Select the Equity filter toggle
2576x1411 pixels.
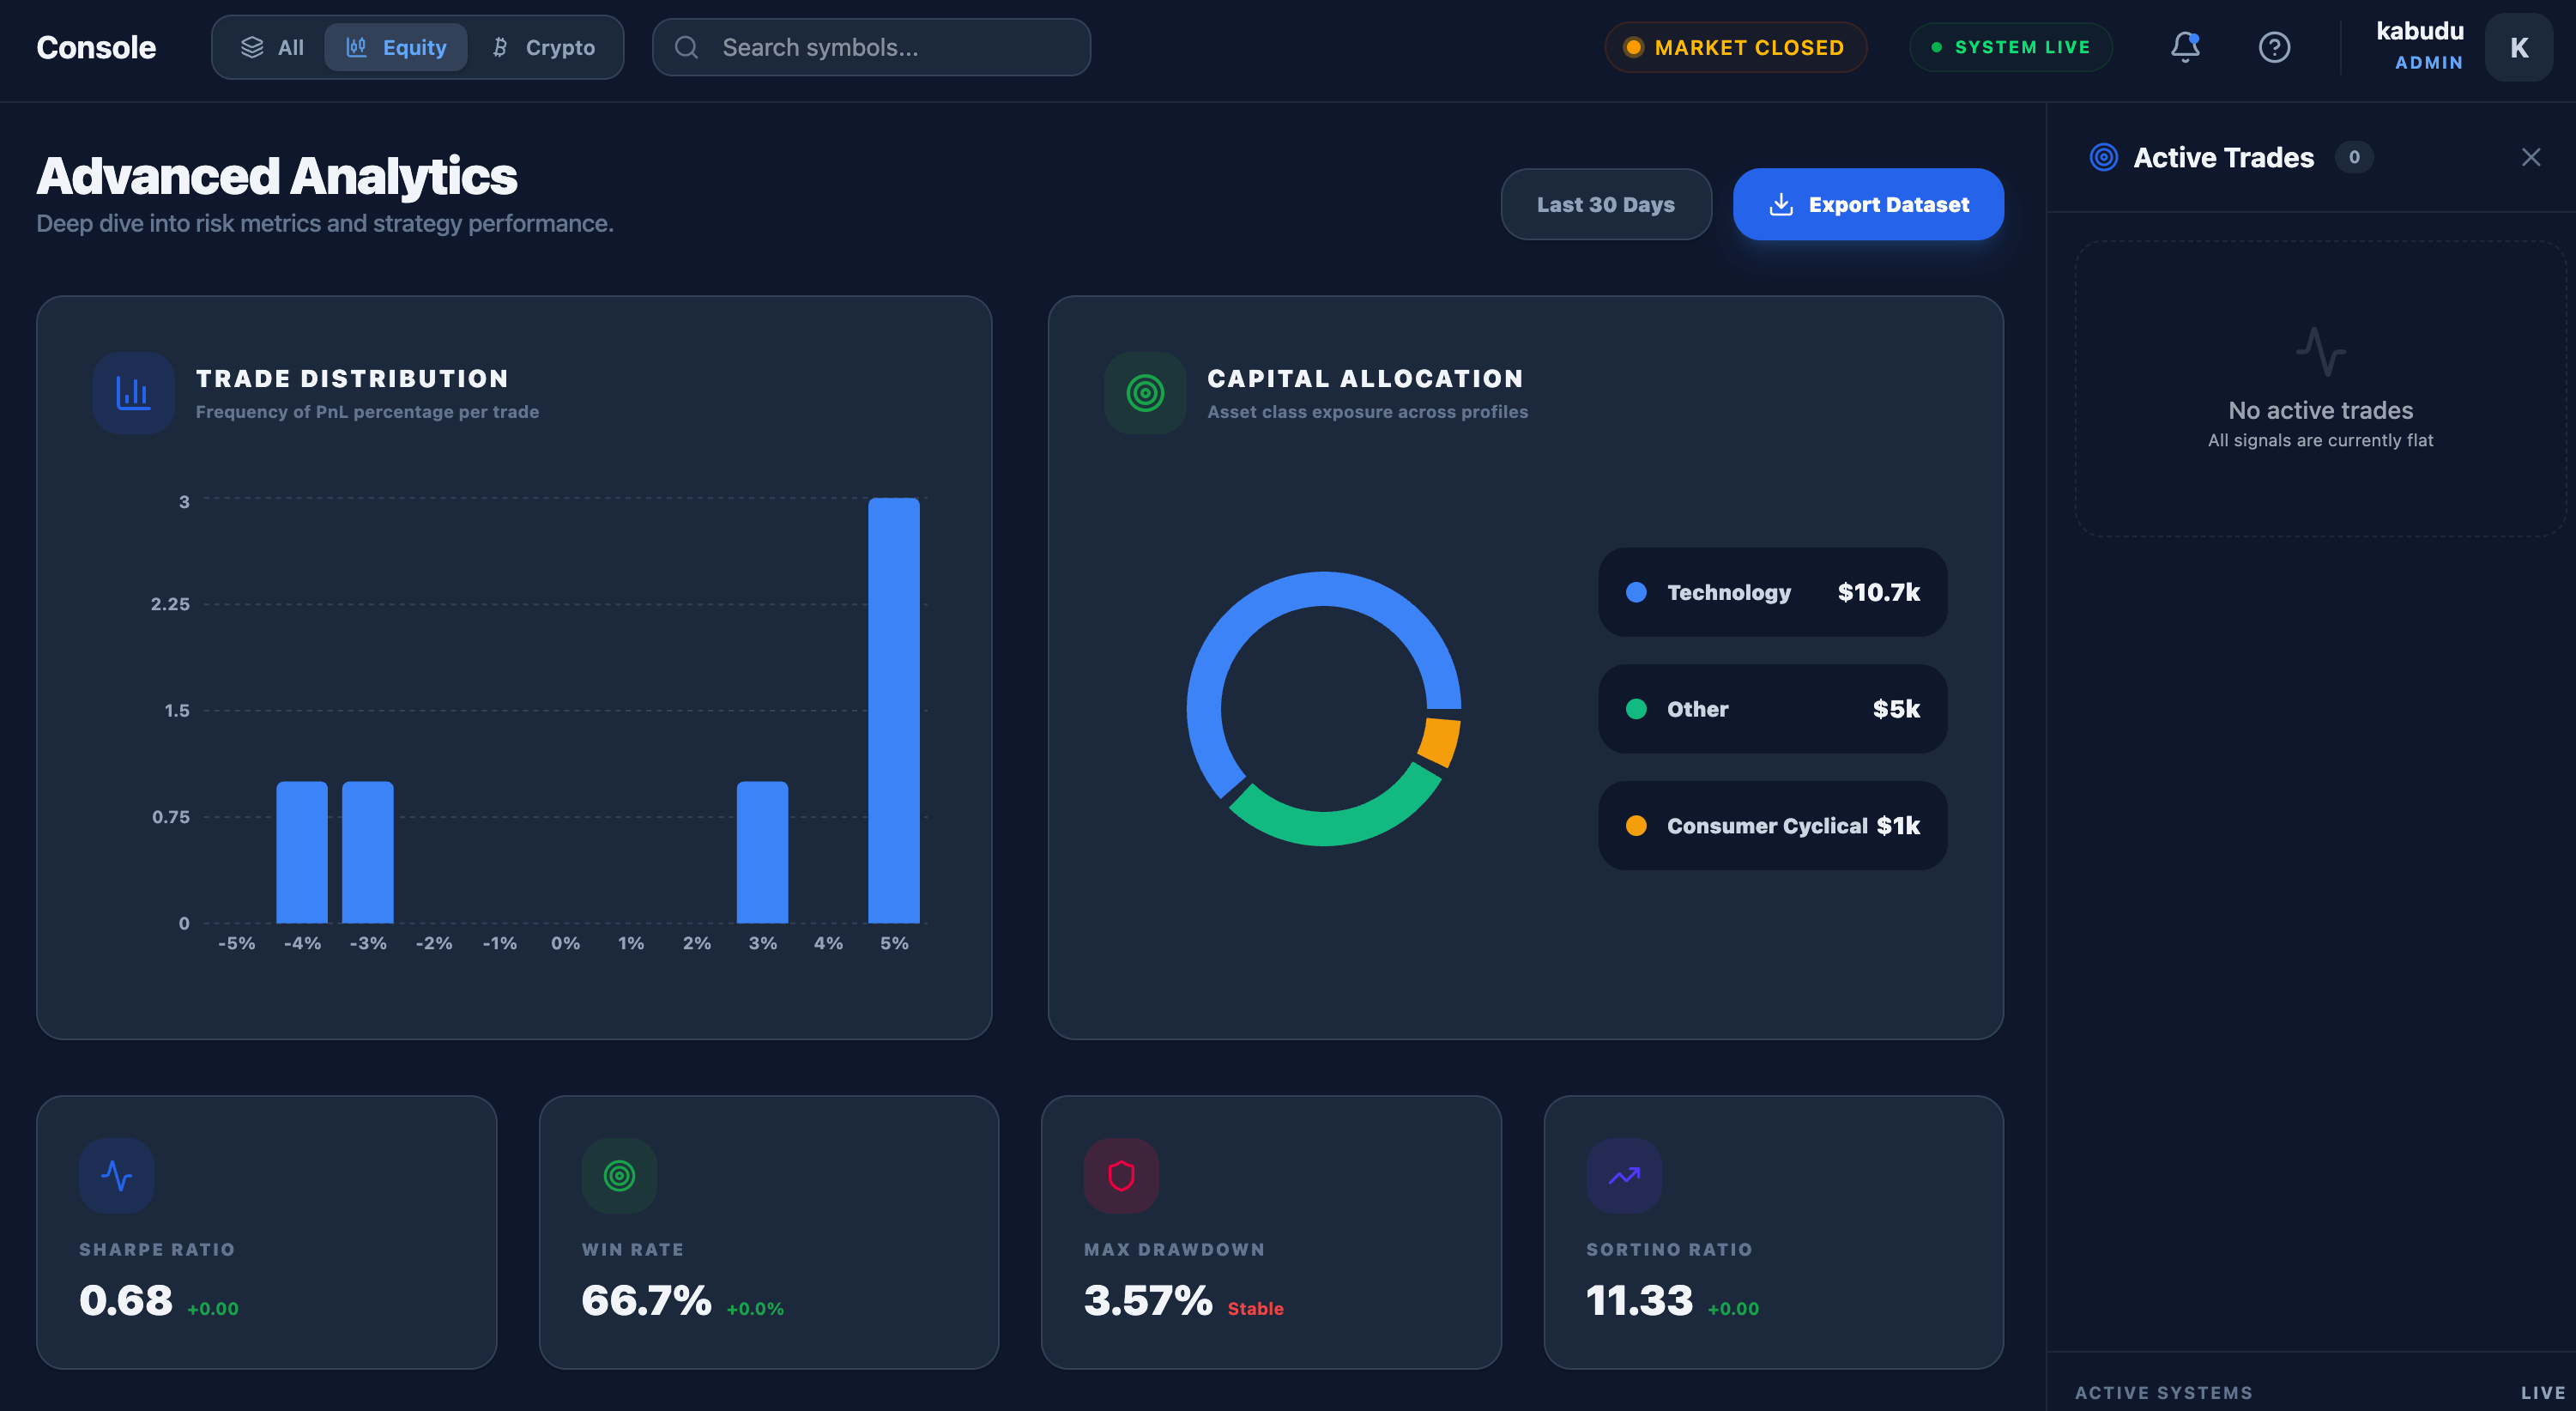click(396, 47)
